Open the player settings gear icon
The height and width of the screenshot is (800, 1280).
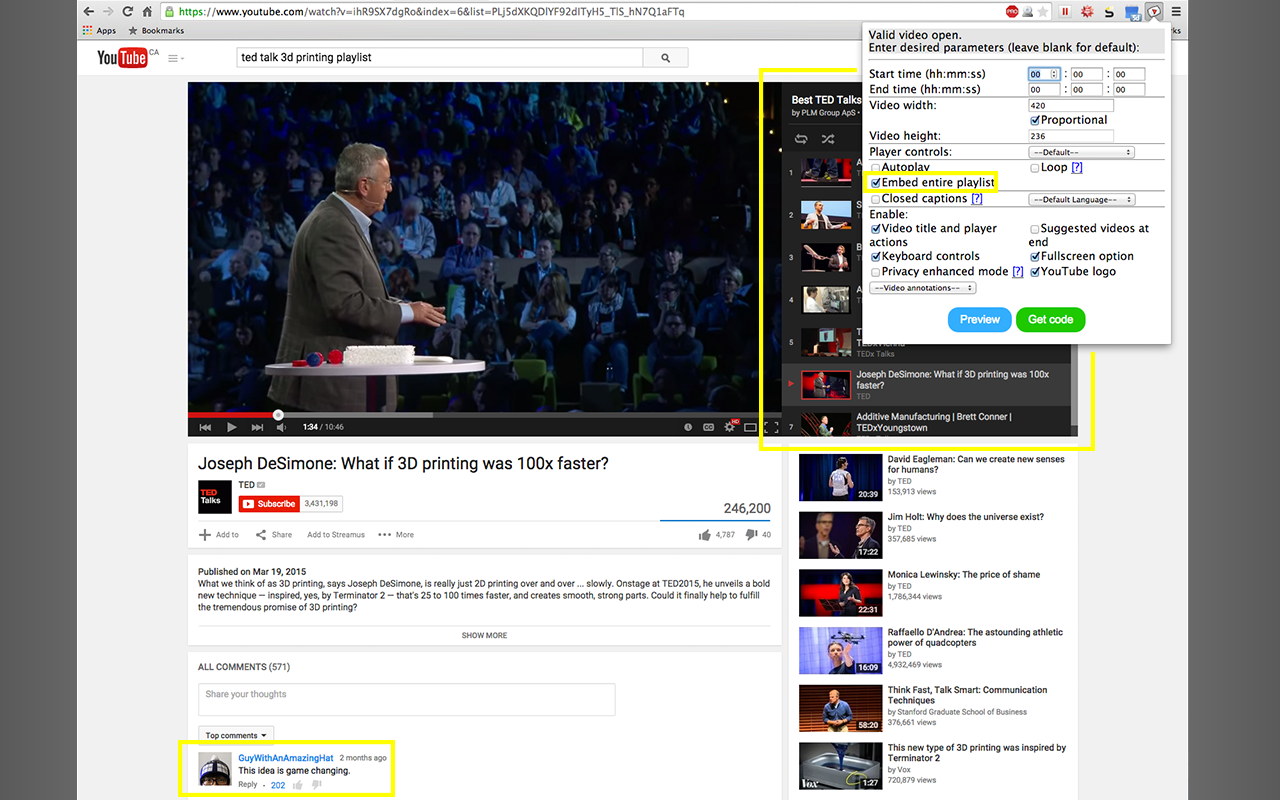(x=730, y=427)
